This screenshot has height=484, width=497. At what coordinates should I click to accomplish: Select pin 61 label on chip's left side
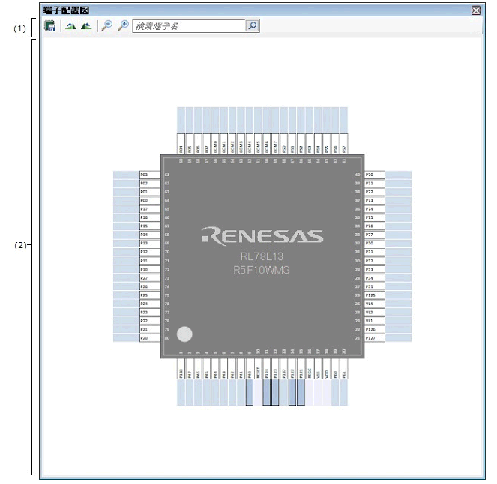coord(149,175)
